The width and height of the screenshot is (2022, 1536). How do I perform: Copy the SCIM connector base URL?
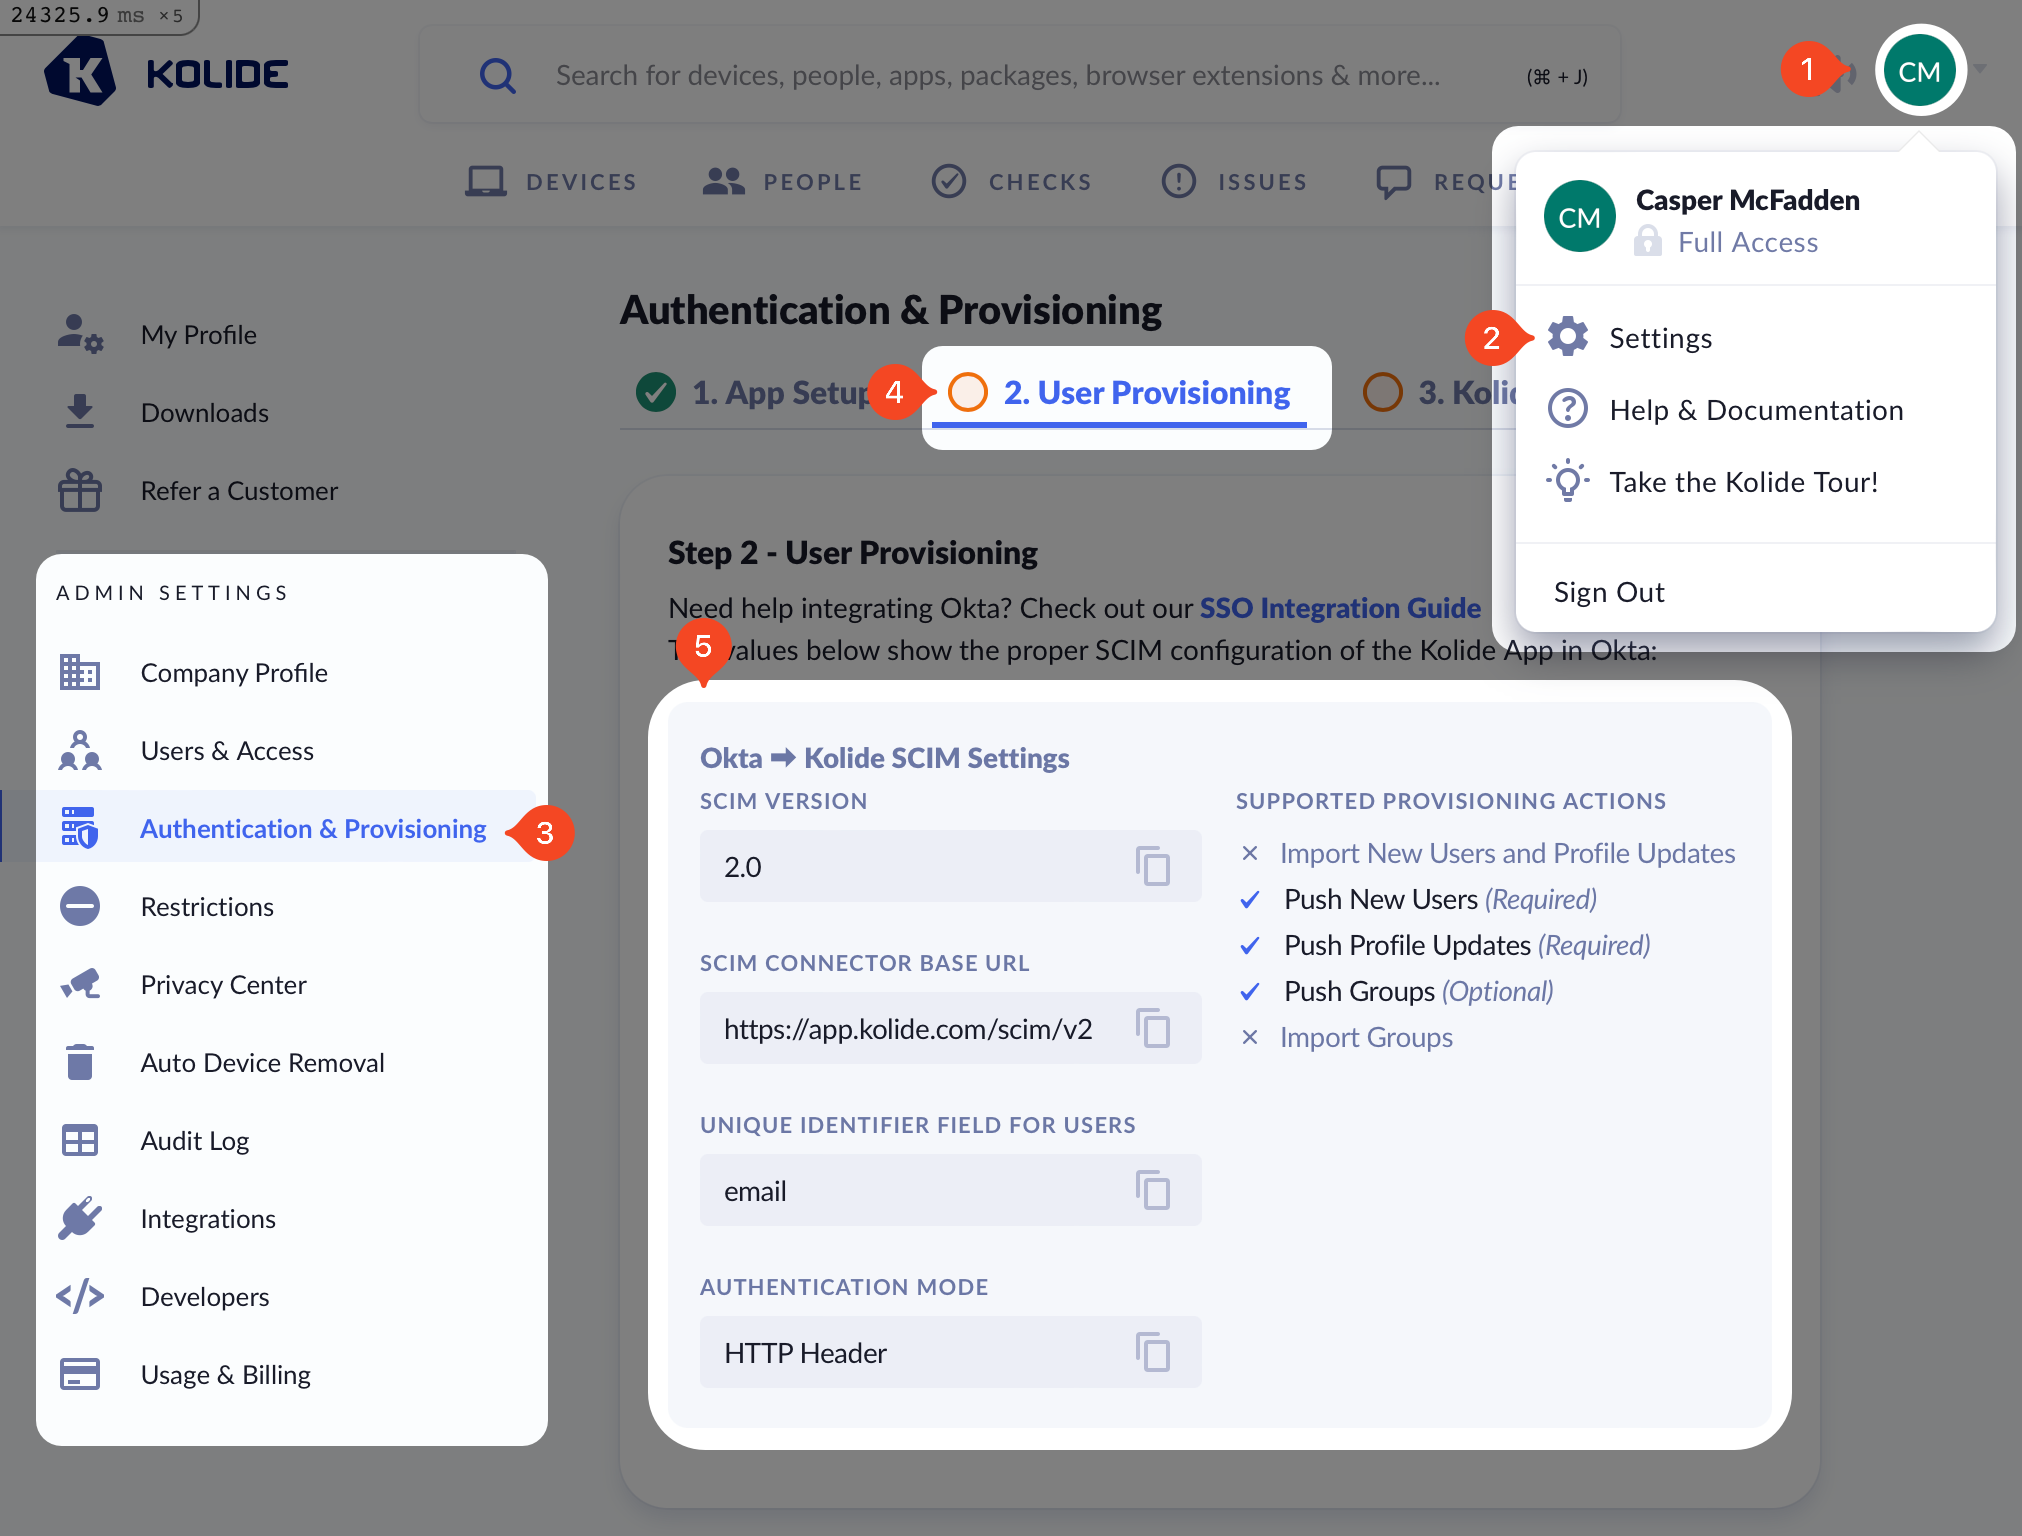pos(1153,1028)
